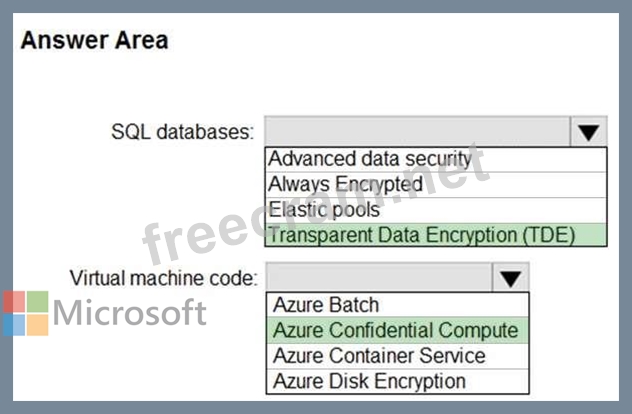Image resolution: width=632 pixels, height=414 pixels.
Task: Select Azure Batch option
Action: click(x=397, y=305)
